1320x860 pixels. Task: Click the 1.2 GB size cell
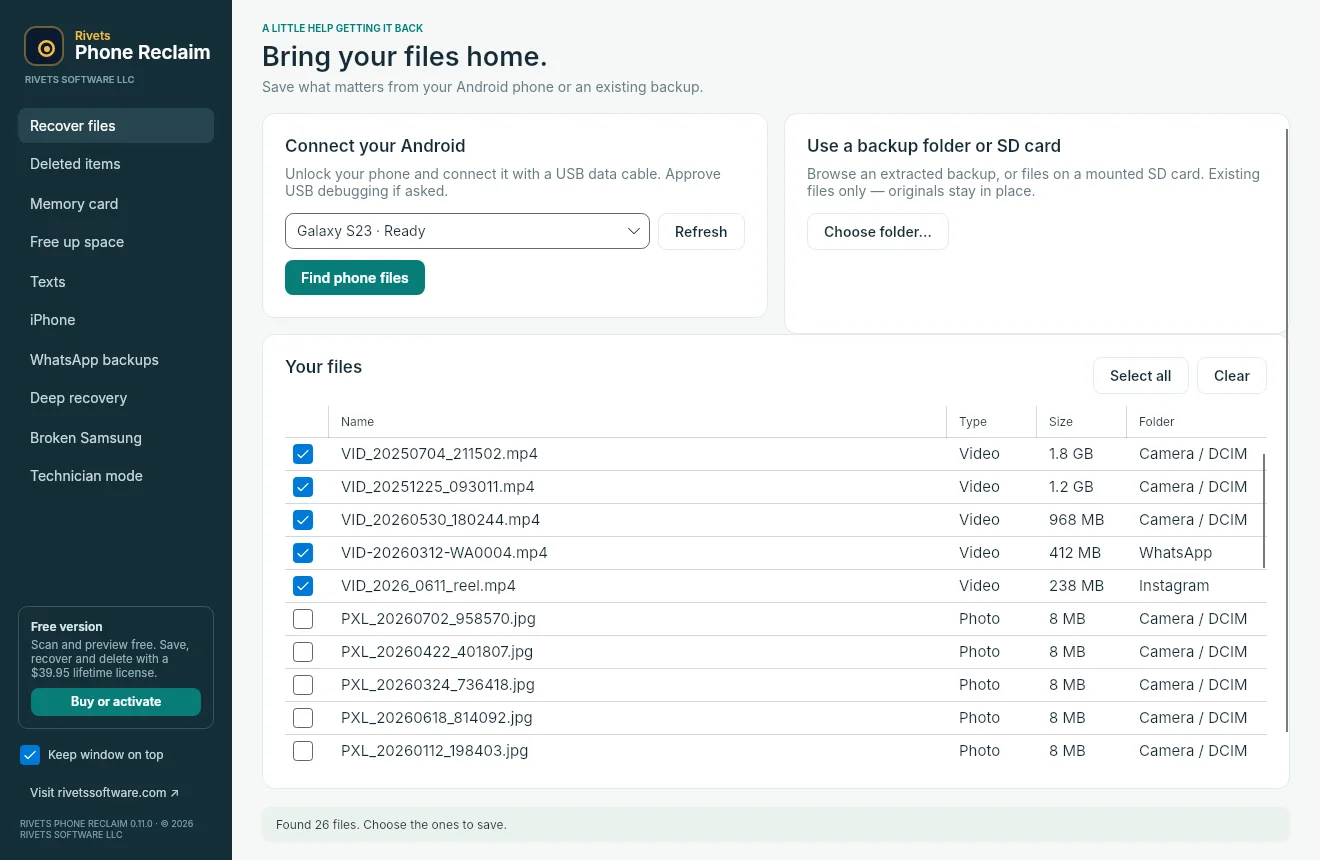[x=1071, y=487]
